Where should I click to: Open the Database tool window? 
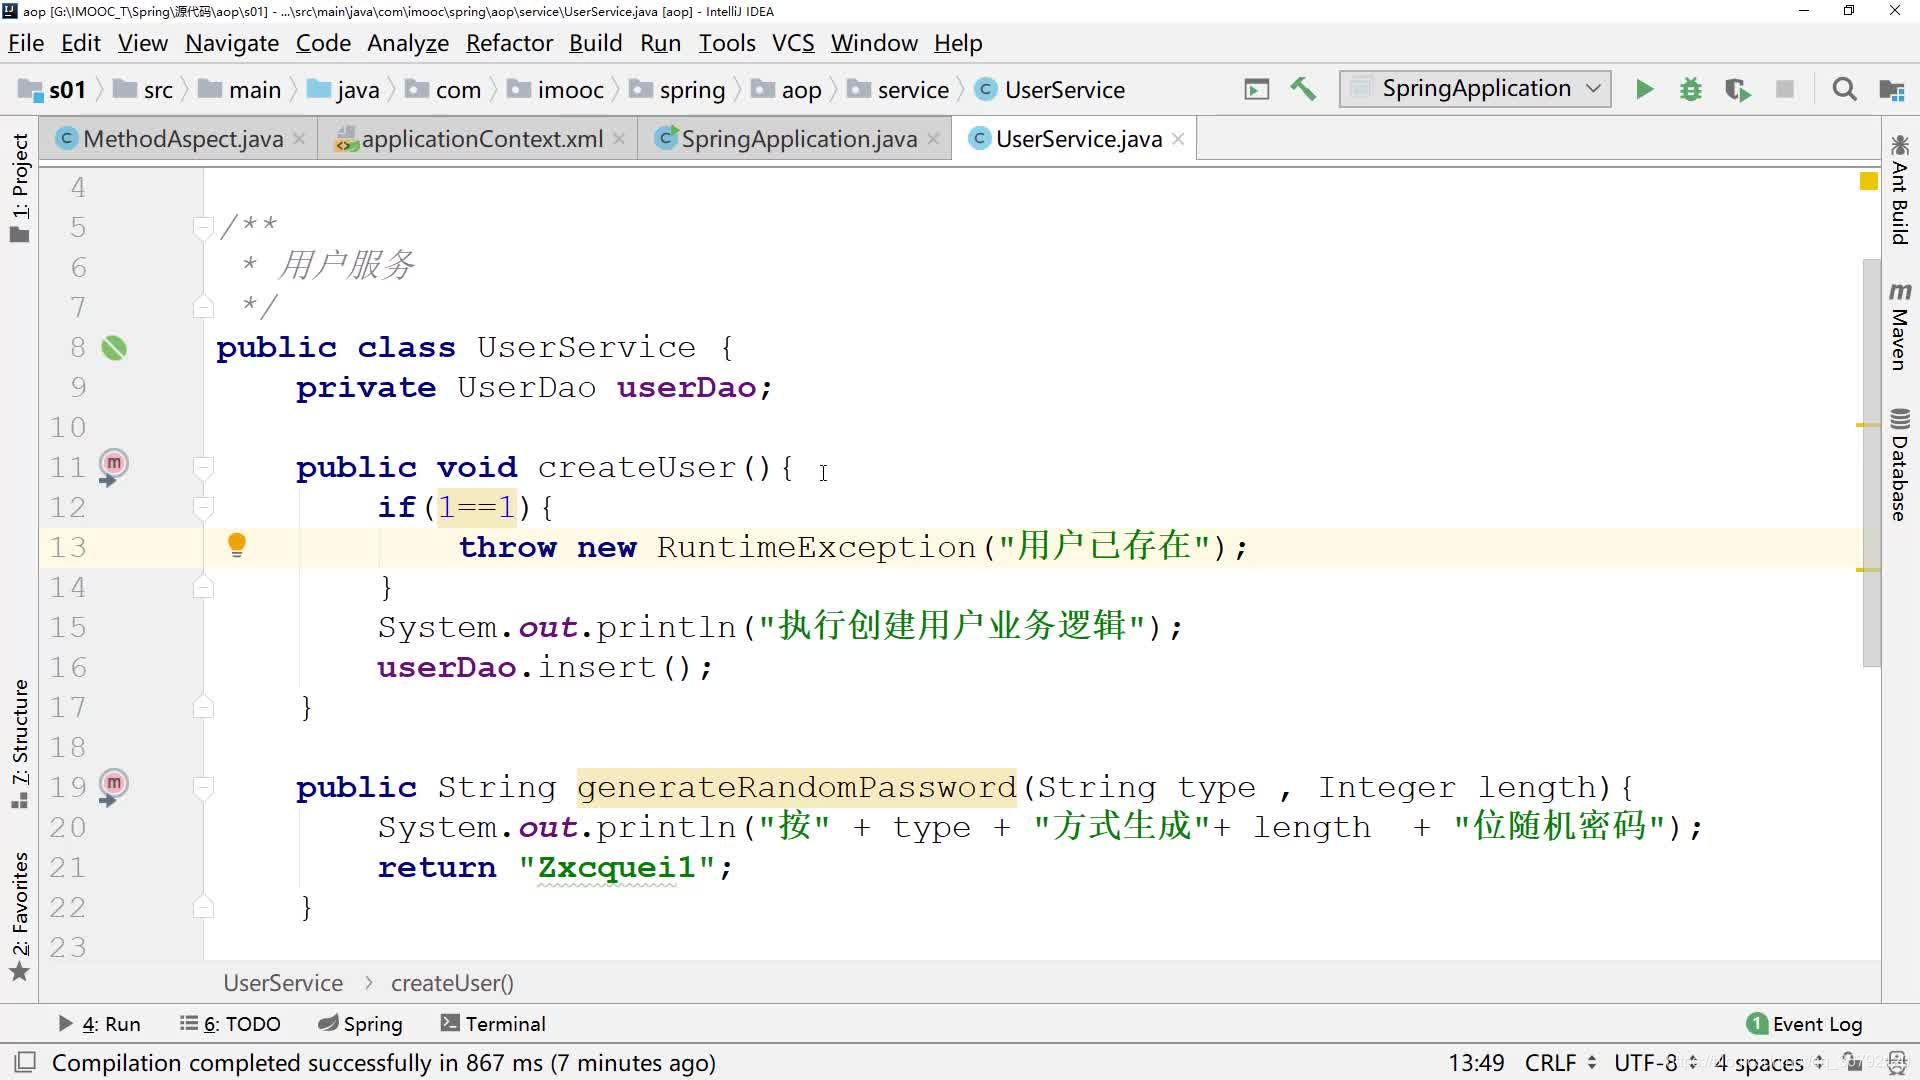1900,464
